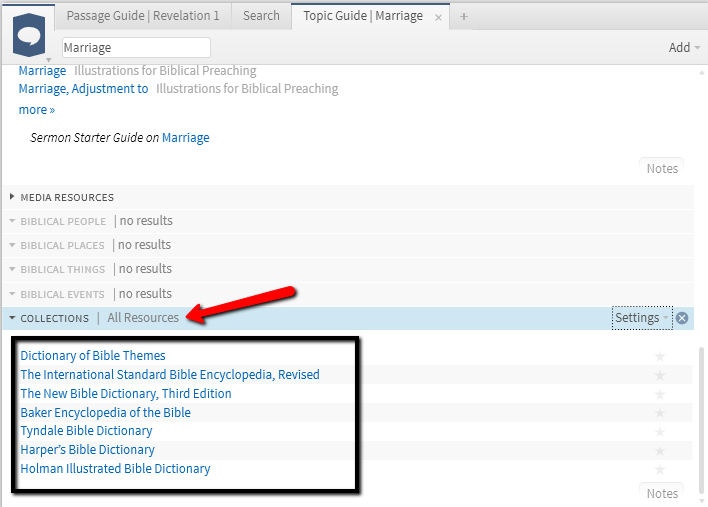
Task: Open the Add dropdown menu
Action: point(684,47)
